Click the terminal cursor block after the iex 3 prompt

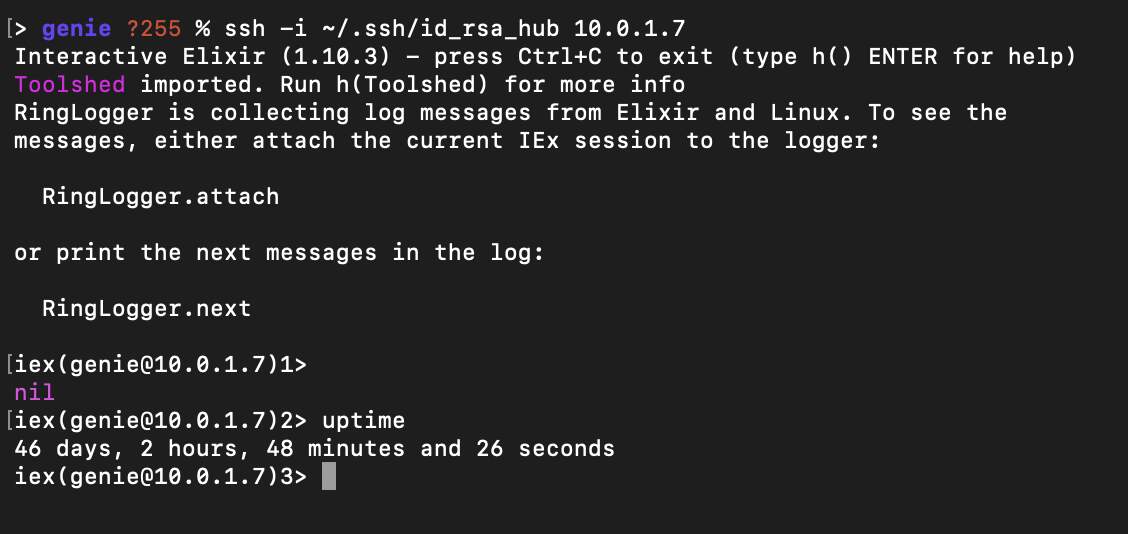[x=329, y=477]
